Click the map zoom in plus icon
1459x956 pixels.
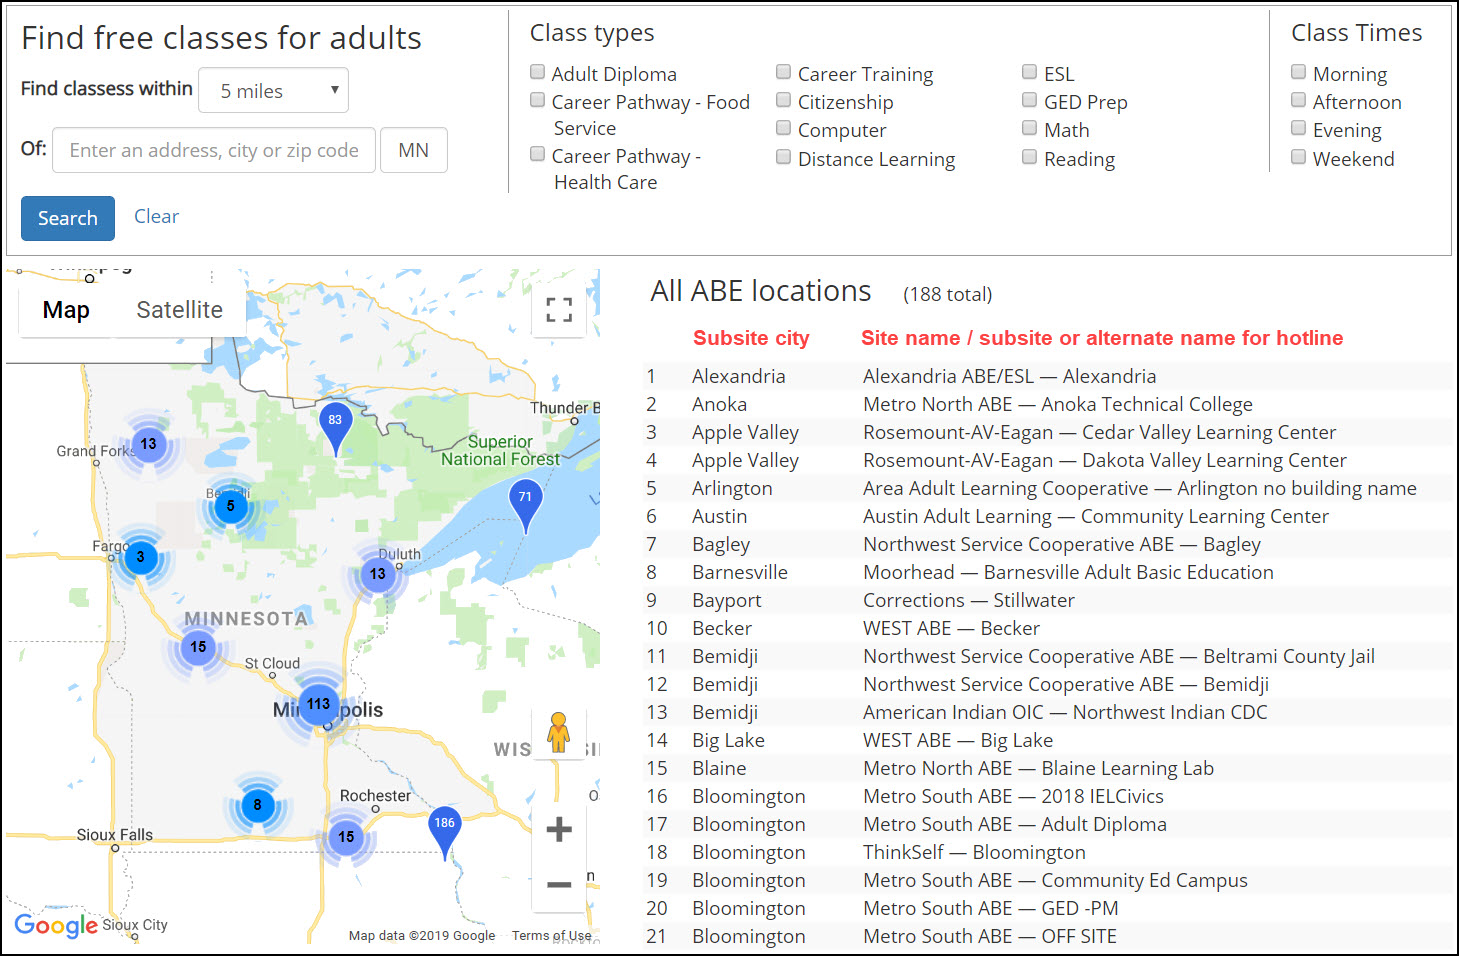tap(559, 829)
